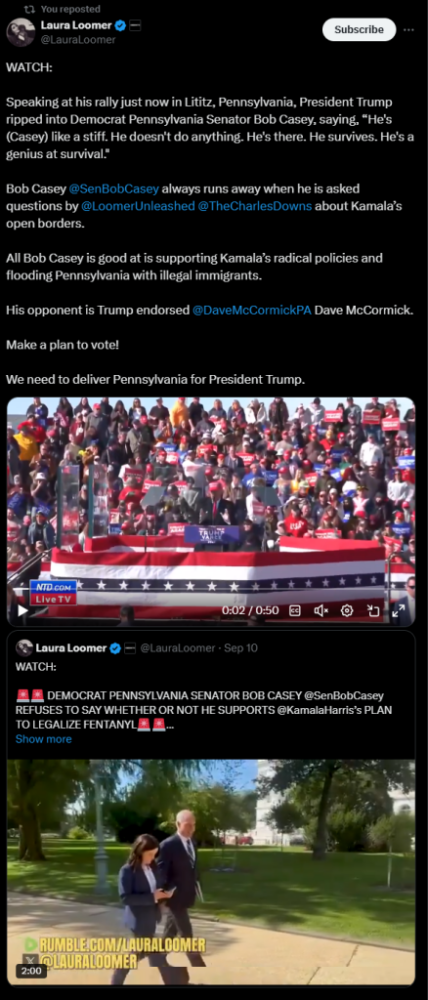Click the Subscribe button
The width and height of the screenshot is (428, 1000).
click(x=359, y=29)
